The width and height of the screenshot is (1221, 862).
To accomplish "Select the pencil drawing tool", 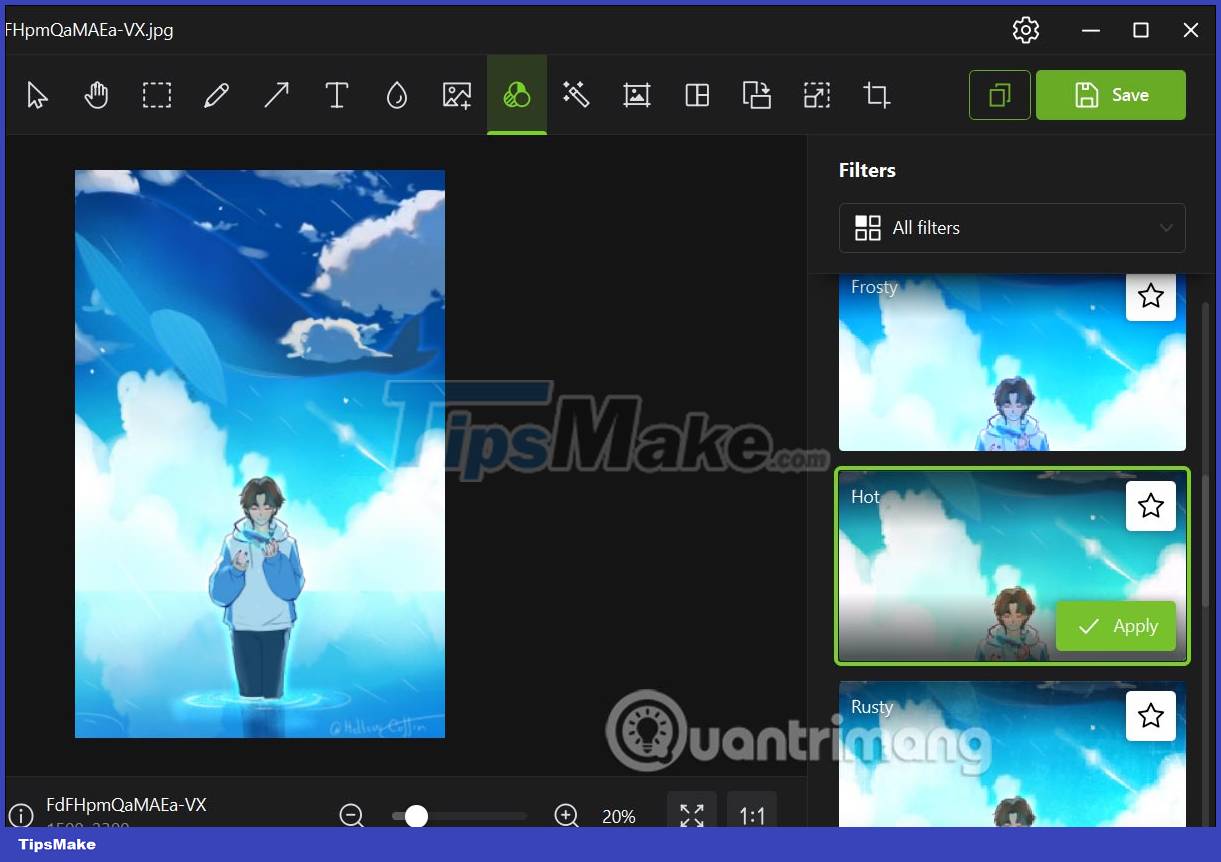I will coord(216,94).
